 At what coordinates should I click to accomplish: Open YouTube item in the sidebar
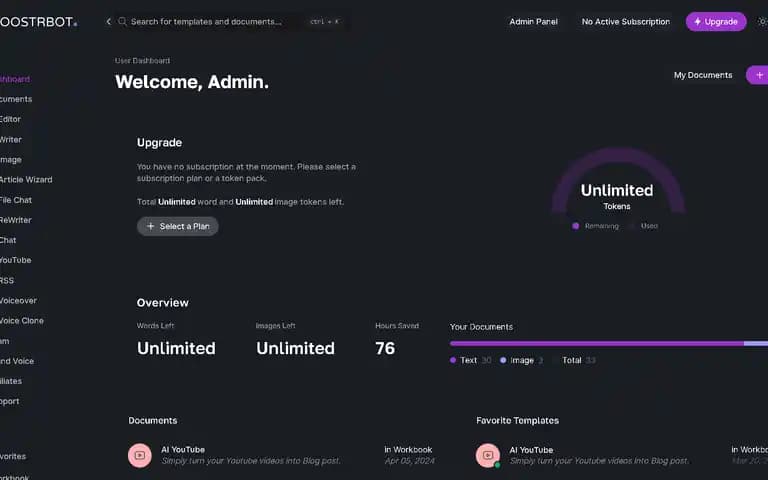point(16,260)
